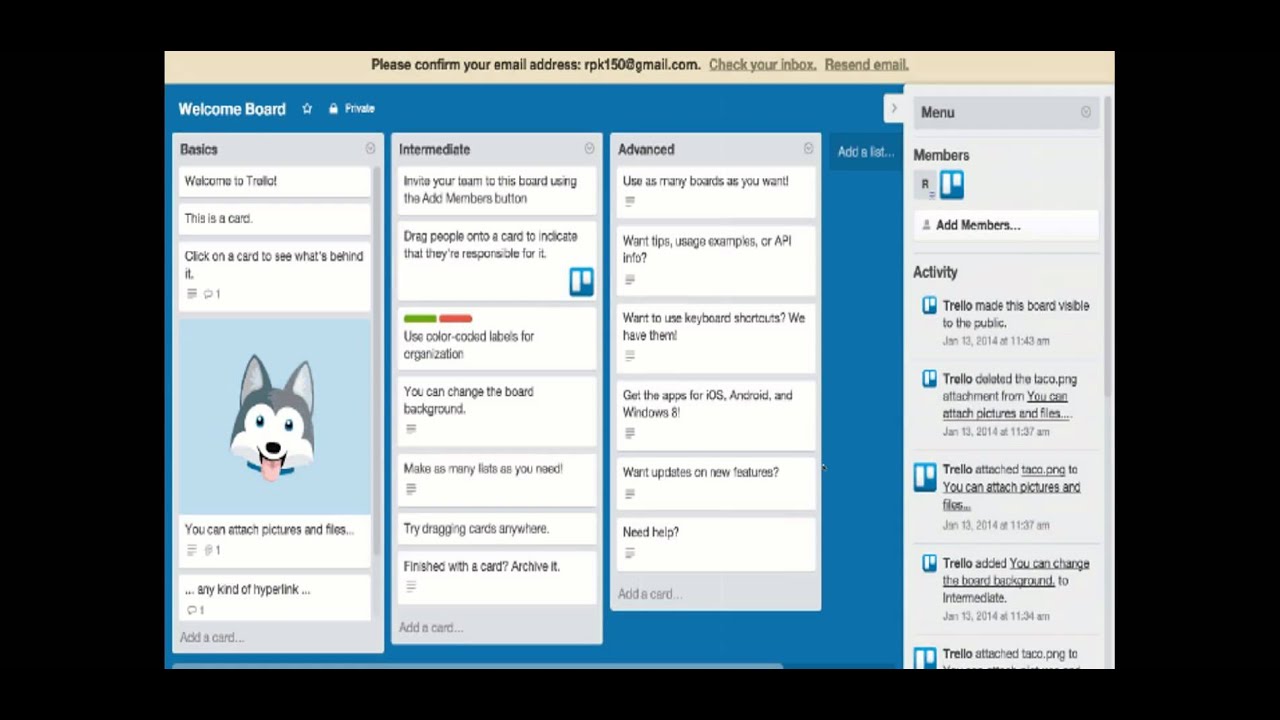Click comment icon on 'Click on a card' card
Screen dimensions: 1280x720
click(208, 294)
